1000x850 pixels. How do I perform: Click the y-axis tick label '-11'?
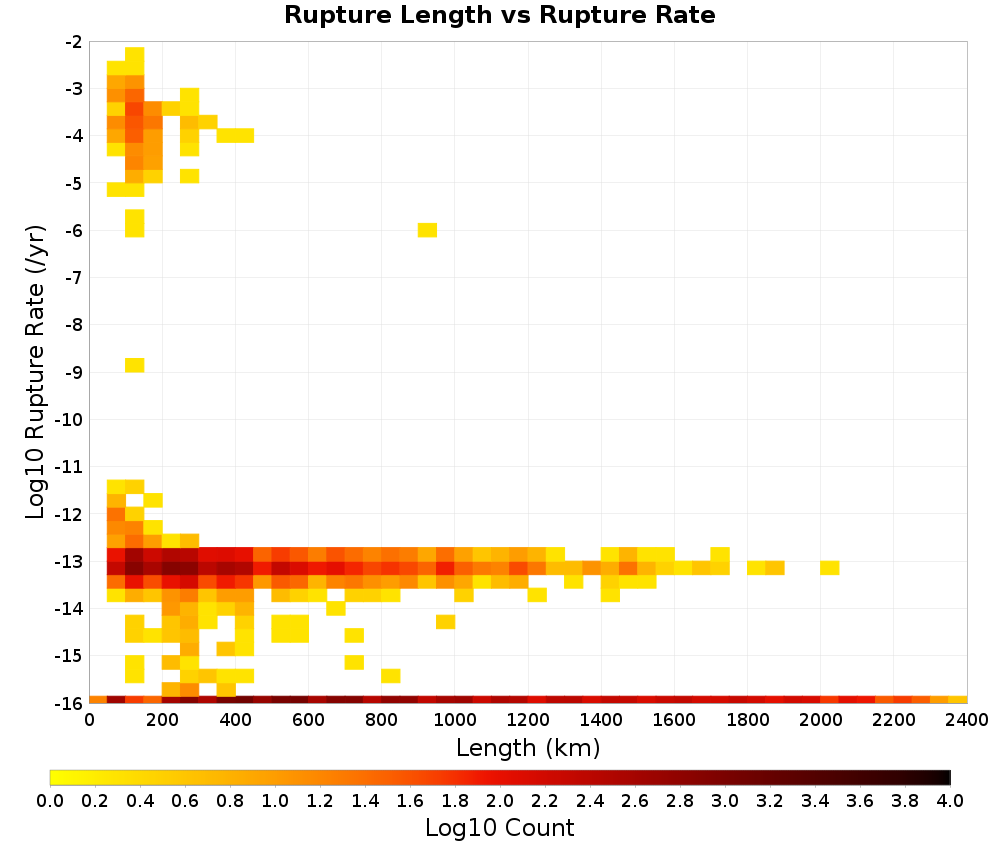point(69,467)
